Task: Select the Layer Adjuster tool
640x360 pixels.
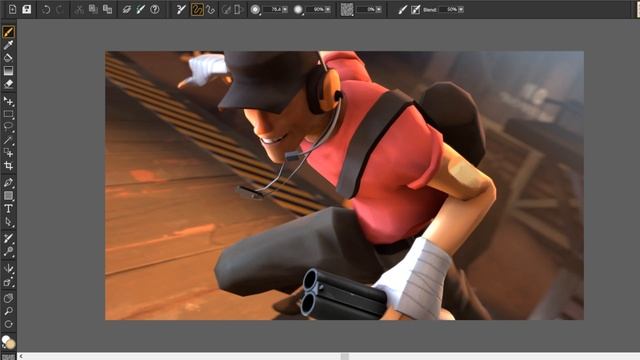Action: click(8, 101)
